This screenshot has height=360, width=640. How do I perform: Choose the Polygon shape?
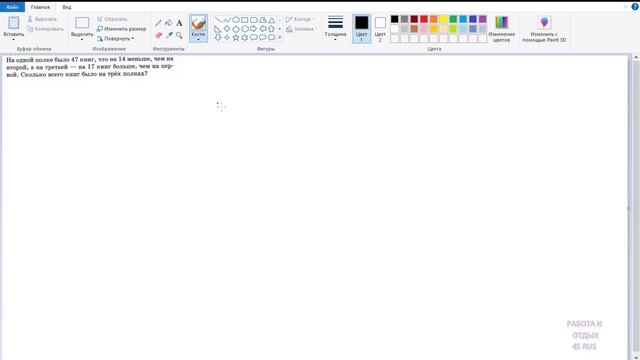pos(262,20)
